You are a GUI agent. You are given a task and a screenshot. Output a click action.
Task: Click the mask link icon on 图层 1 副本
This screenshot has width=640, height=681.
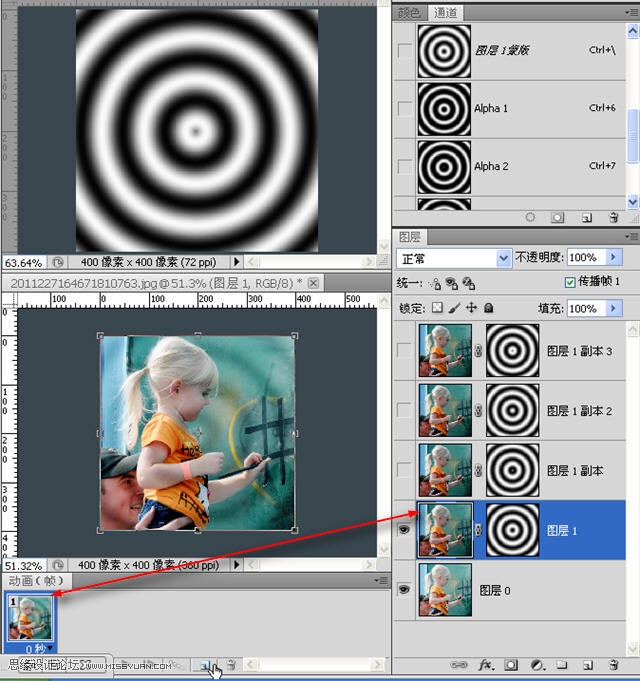click(x=478, y=470)
